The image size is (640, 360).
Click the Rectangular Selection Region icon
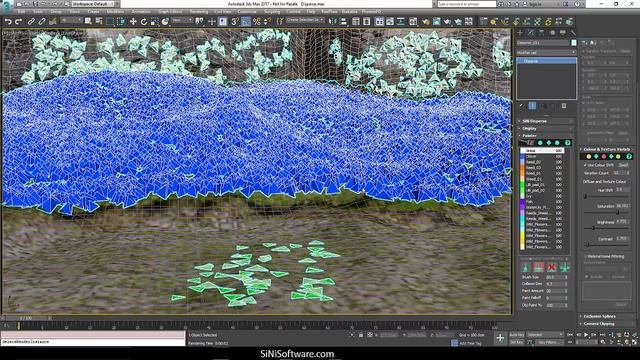(110, 21)
